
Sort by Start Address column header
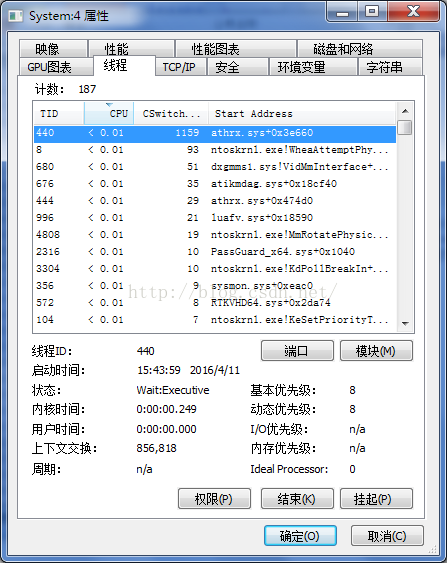click(x=302, y=113)
